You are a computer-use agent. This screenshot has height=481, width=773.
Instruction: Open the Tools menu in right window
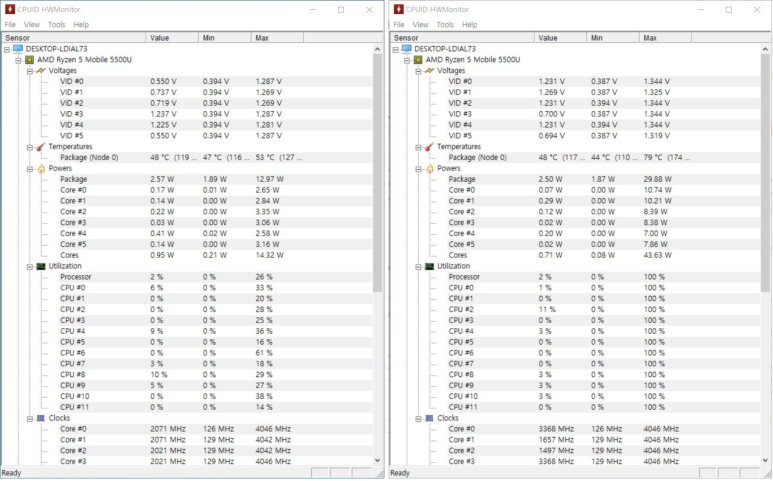coord(445,25)
